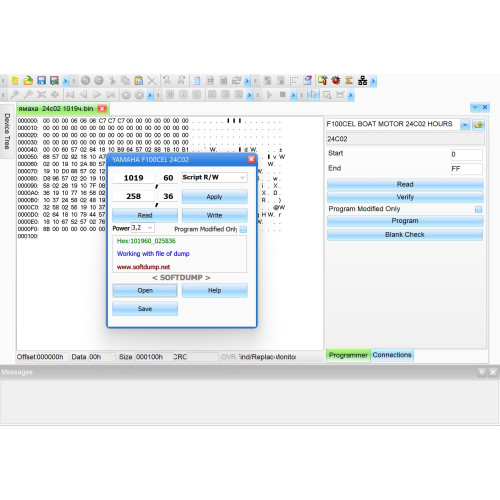Click the Apply button

(x=214, y=197)
